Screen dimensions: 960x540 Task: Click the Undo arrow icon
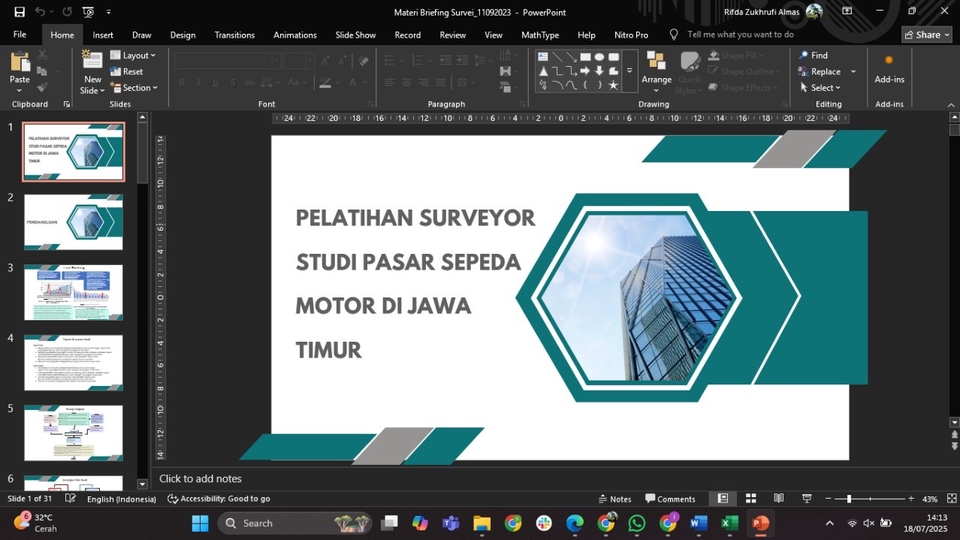[39, 12]
